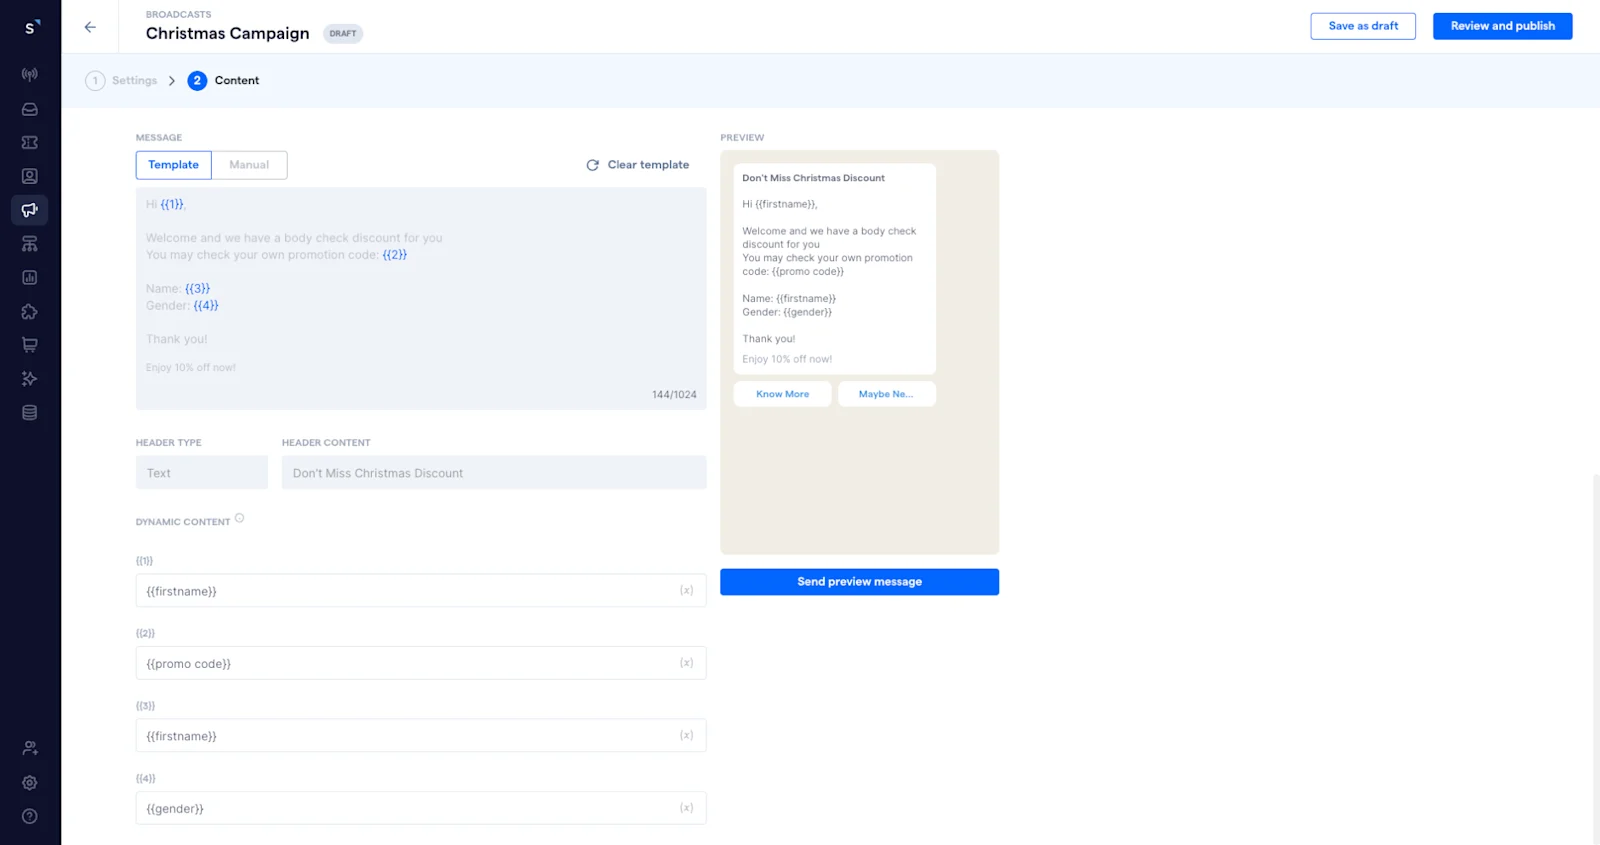Image resolution: width=1600 pixels, height=845 pixels.
Task: Click Send preview message button
Action: 859,582
